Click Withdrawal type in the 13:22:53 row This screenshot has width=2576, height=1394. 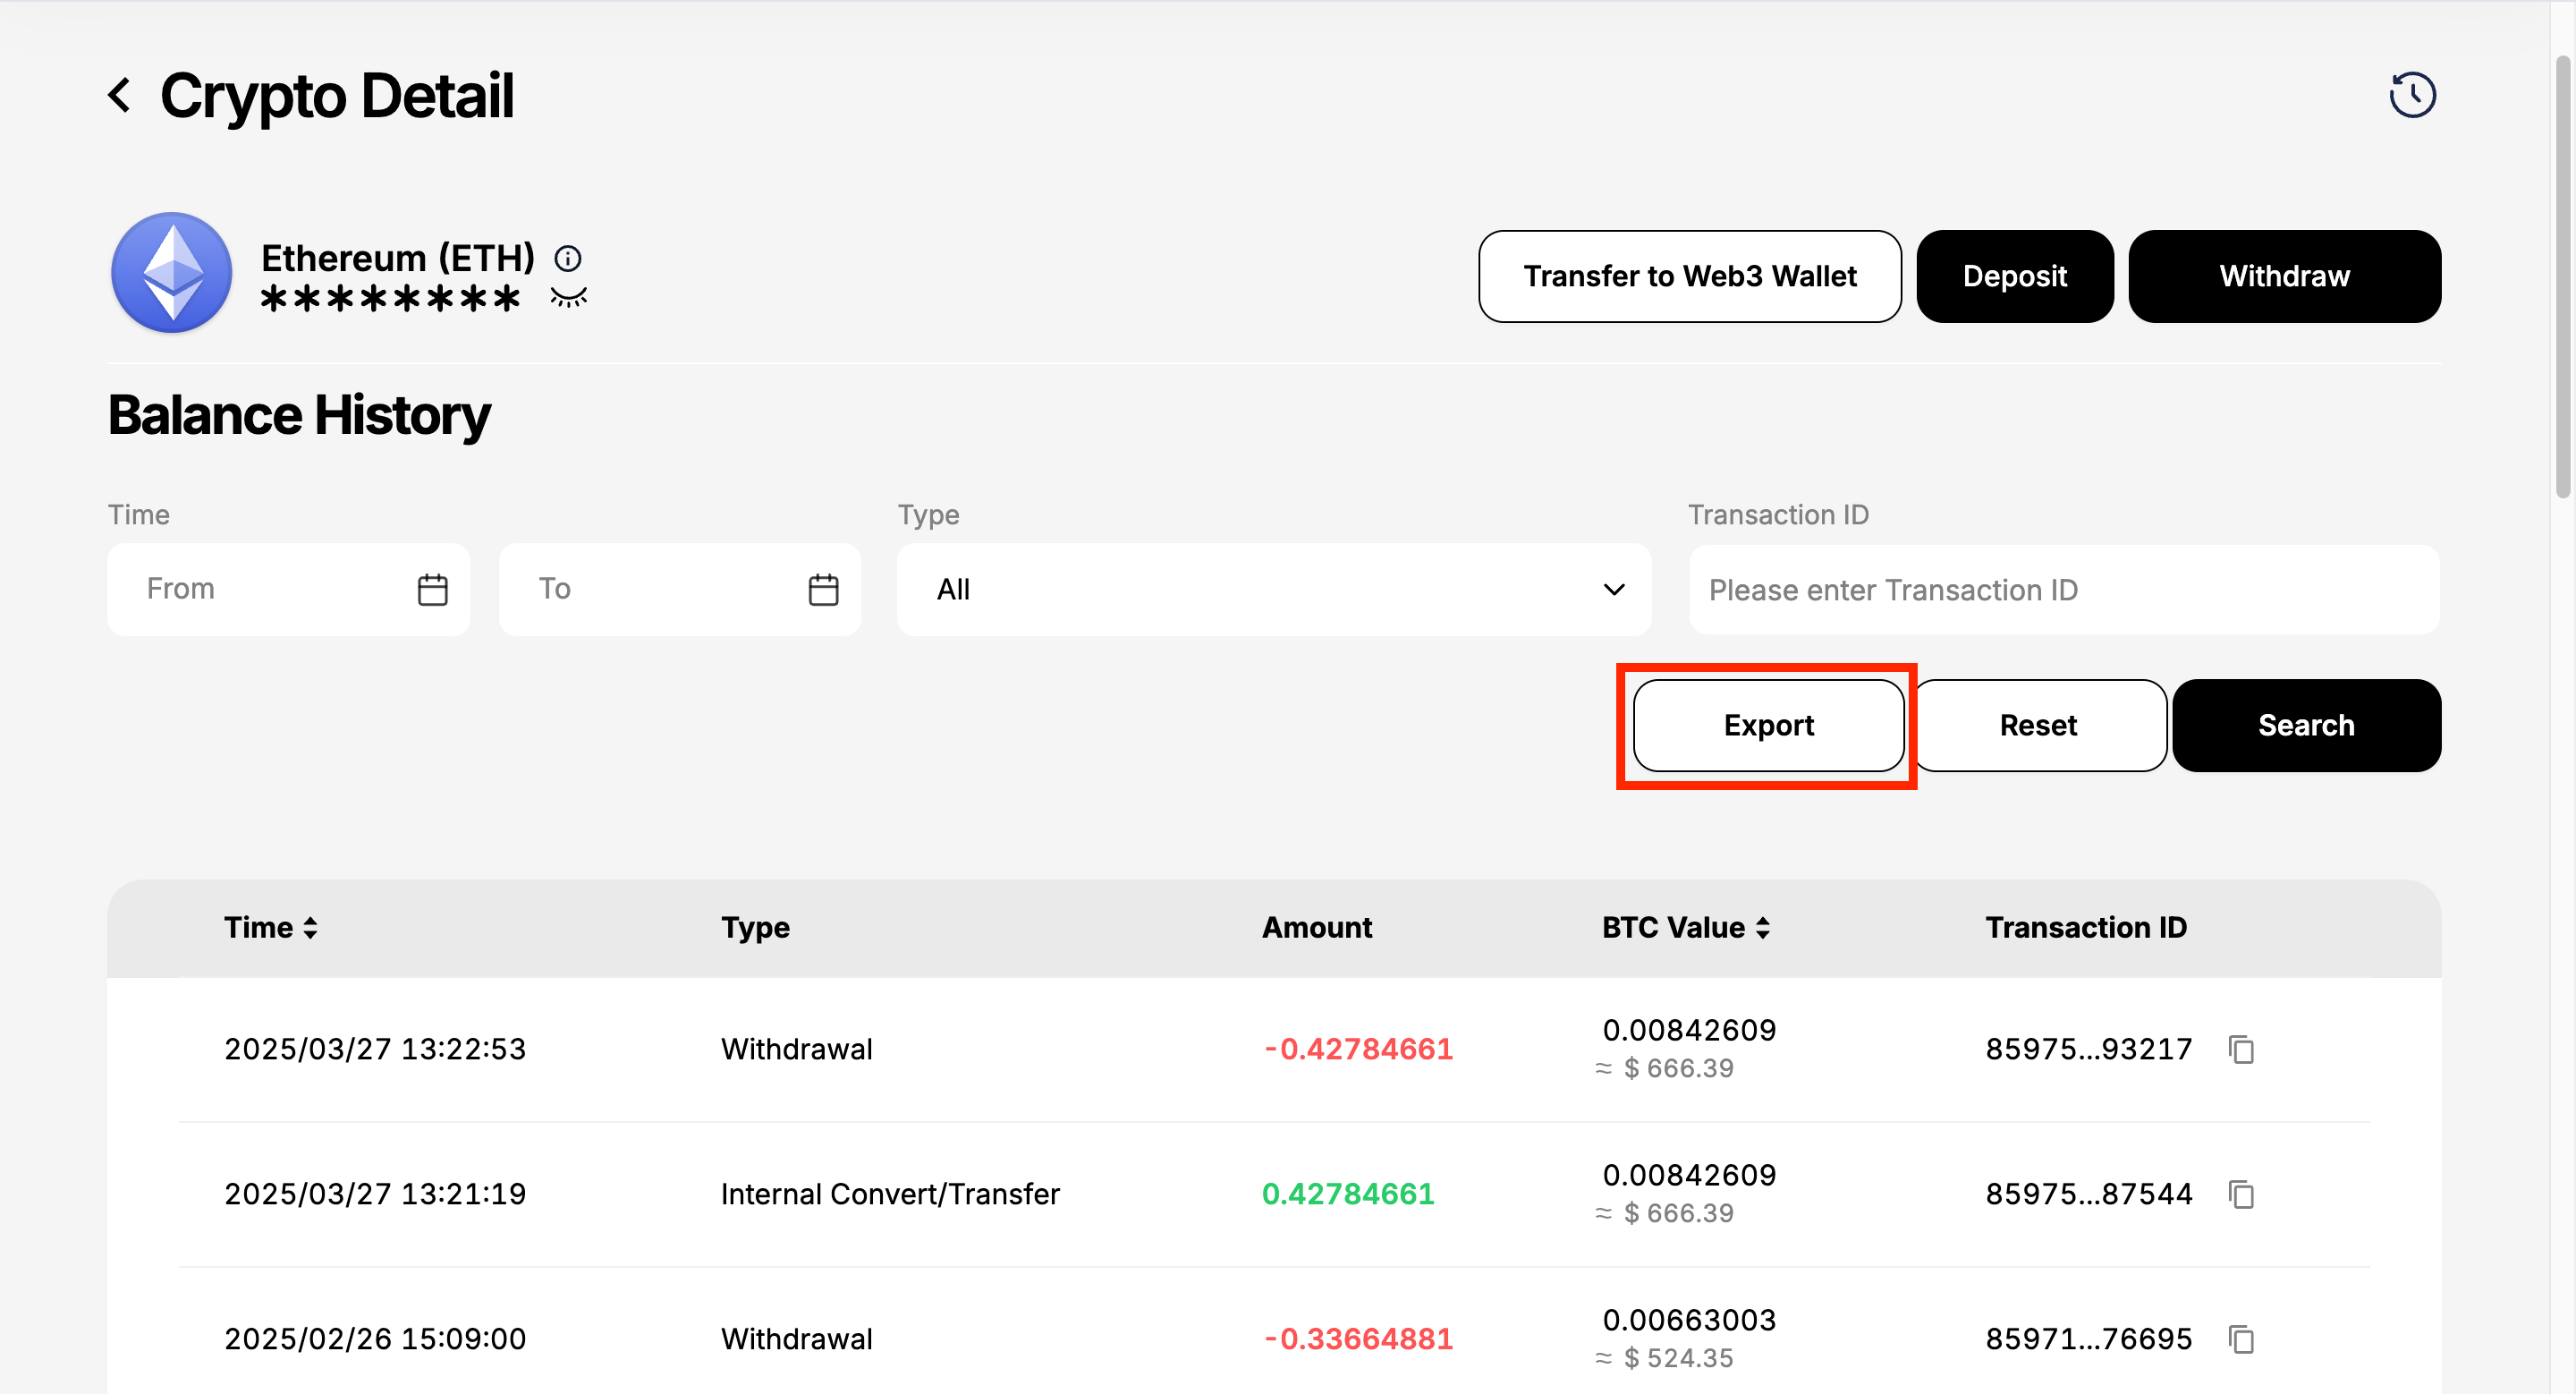pyautogui.click(x=797, y=1050)
